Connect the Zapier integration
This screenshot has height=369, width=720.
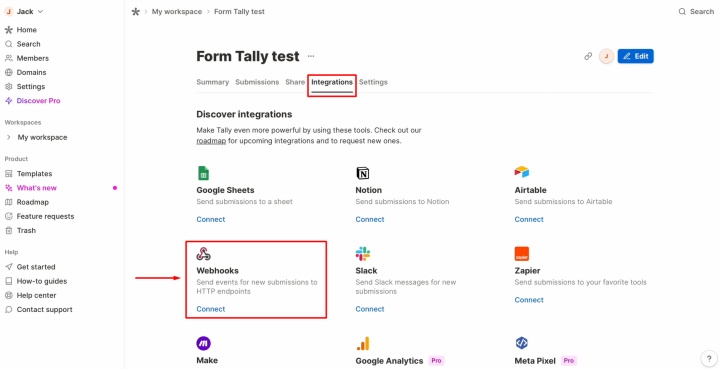coord(529,300)
